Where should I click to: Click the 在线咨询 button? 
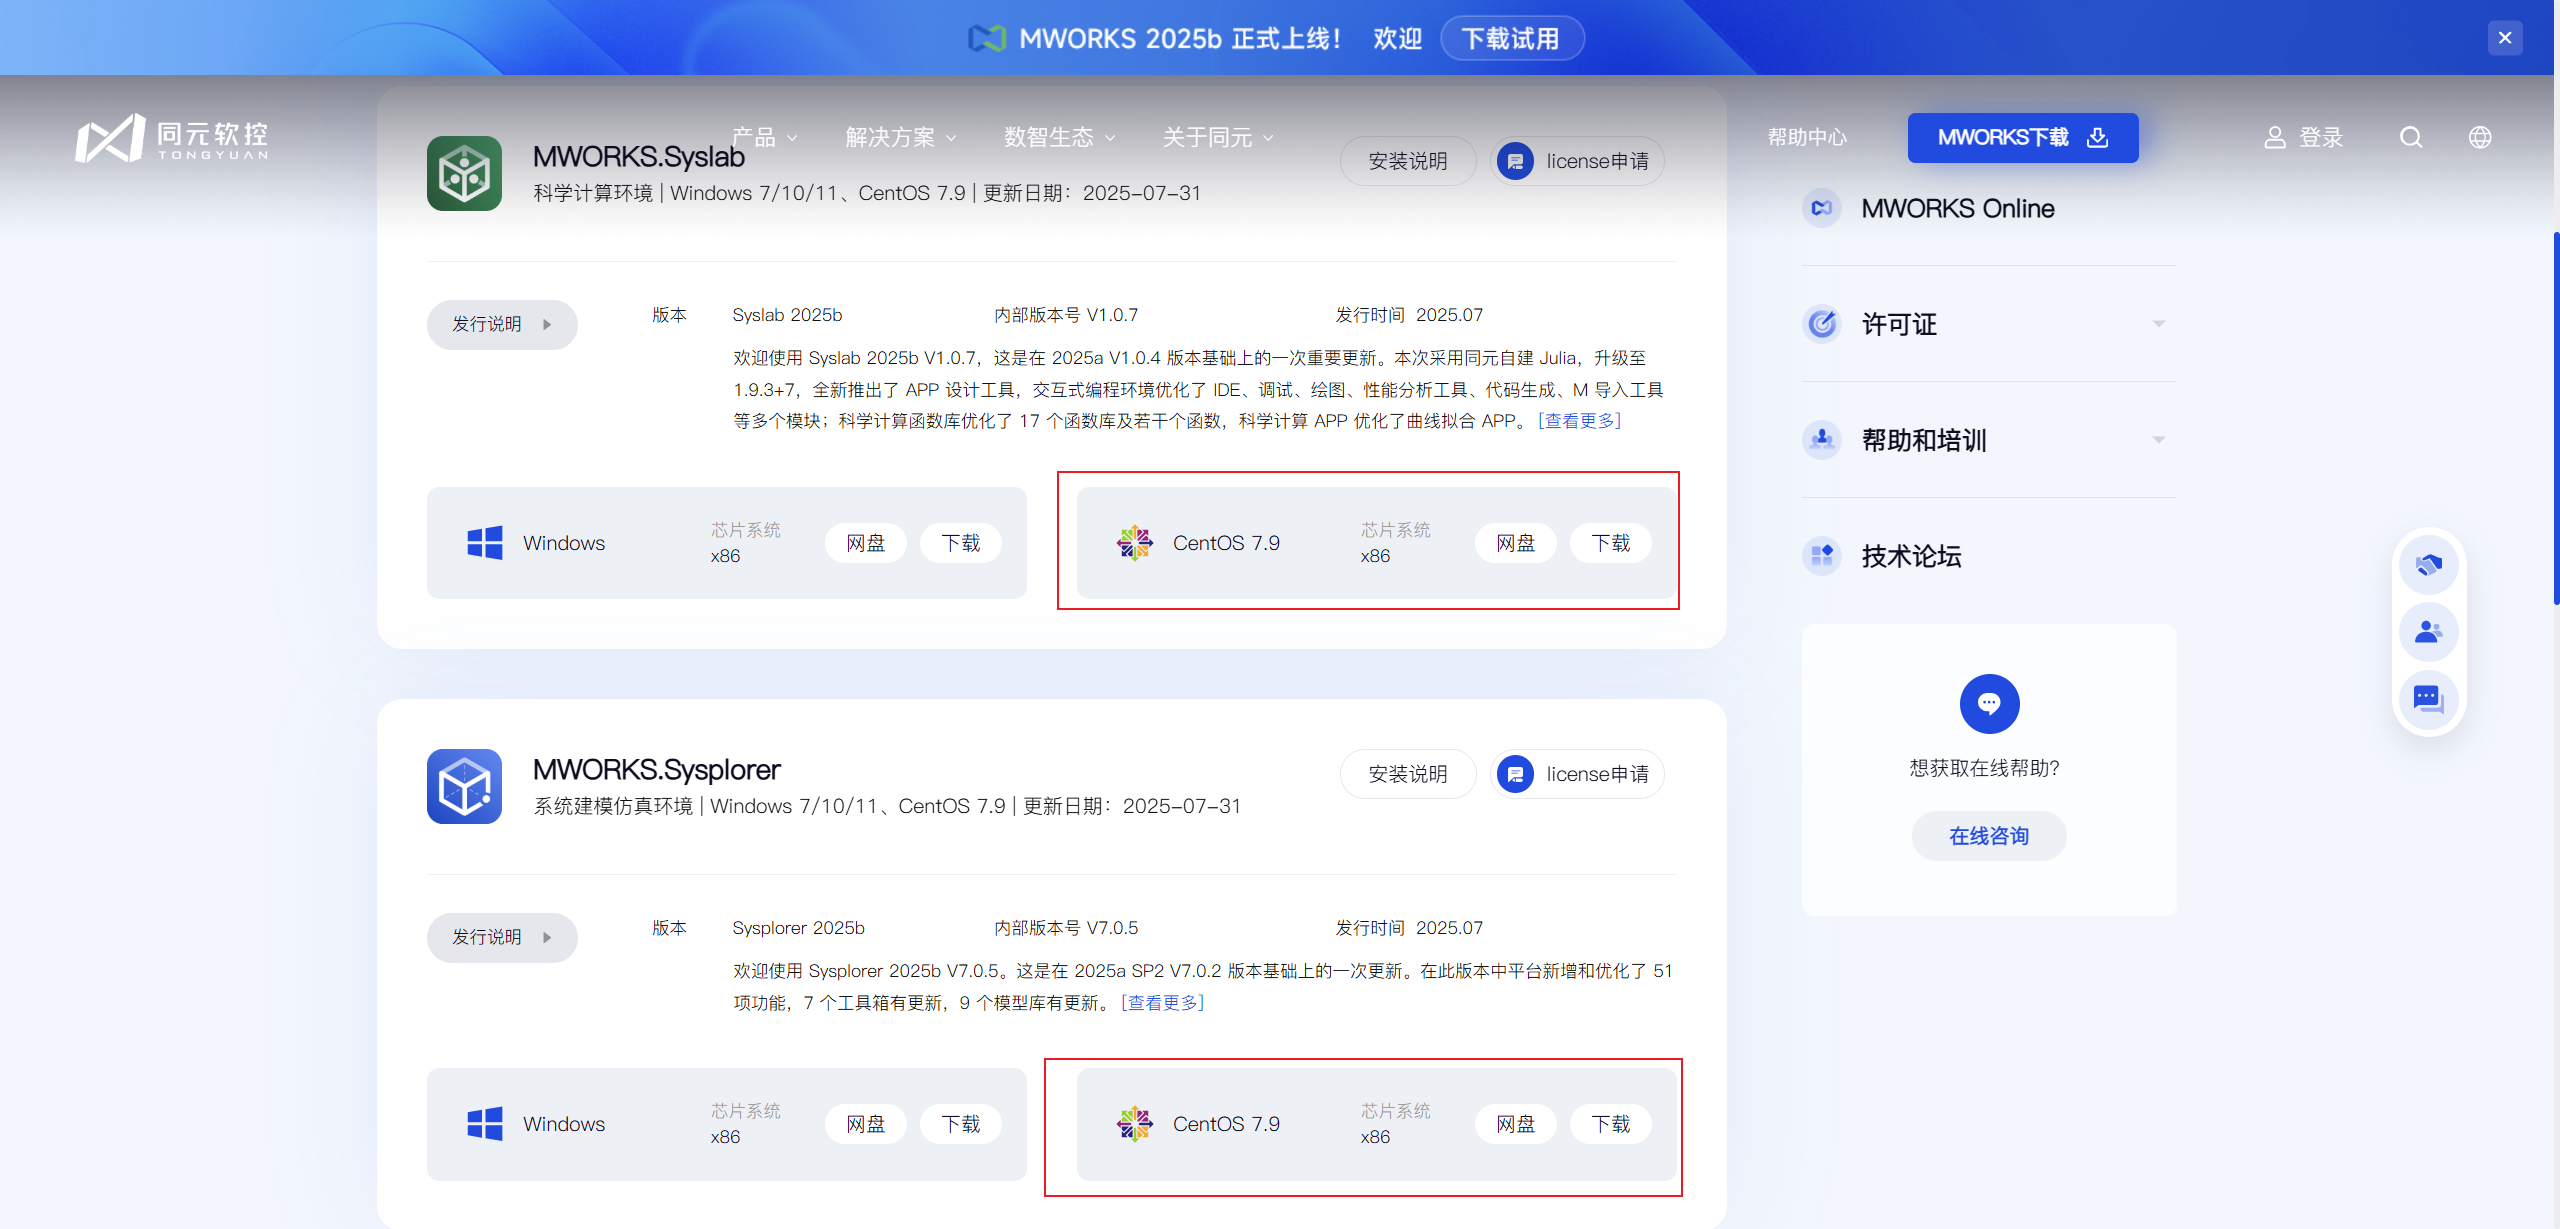[x=1989, y=836]
